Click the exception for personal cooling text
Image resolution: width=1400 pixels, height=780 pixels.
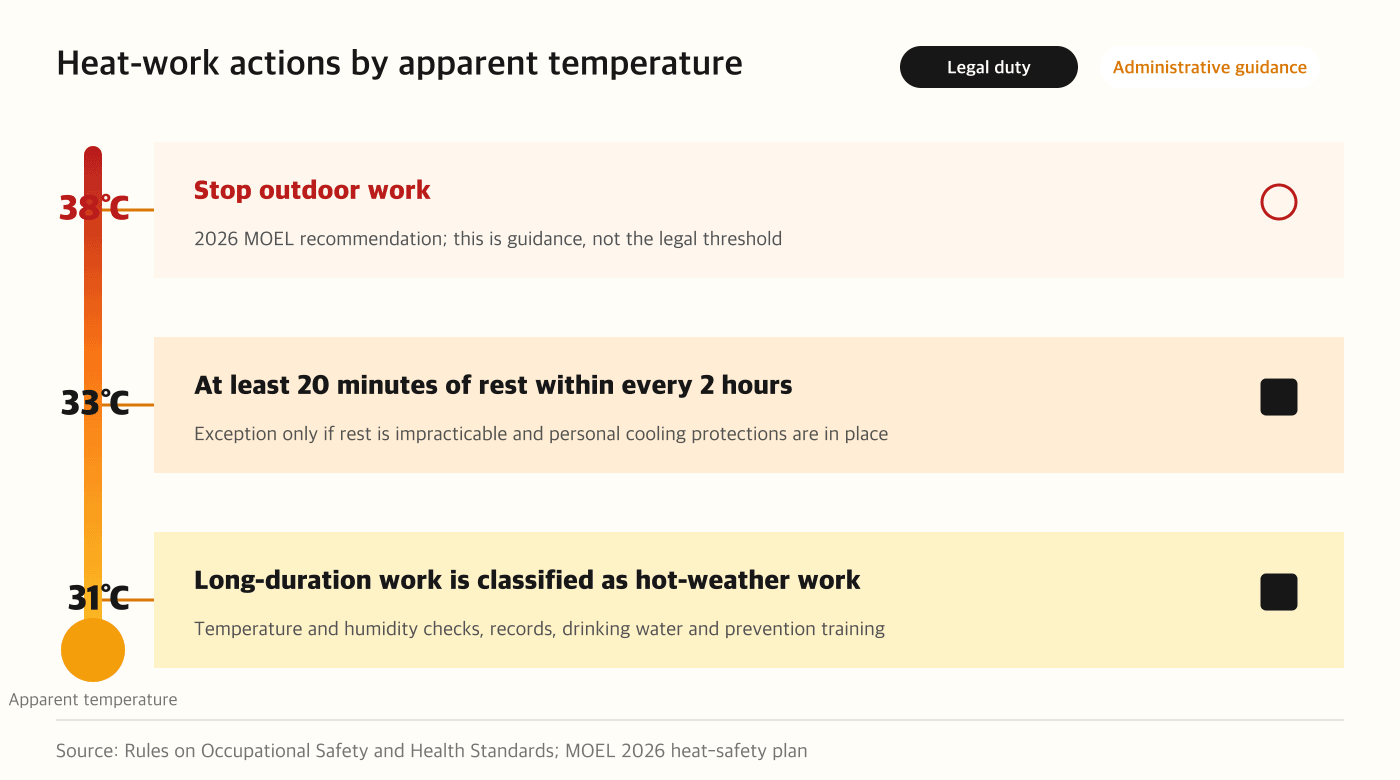(x=541, y=434)
